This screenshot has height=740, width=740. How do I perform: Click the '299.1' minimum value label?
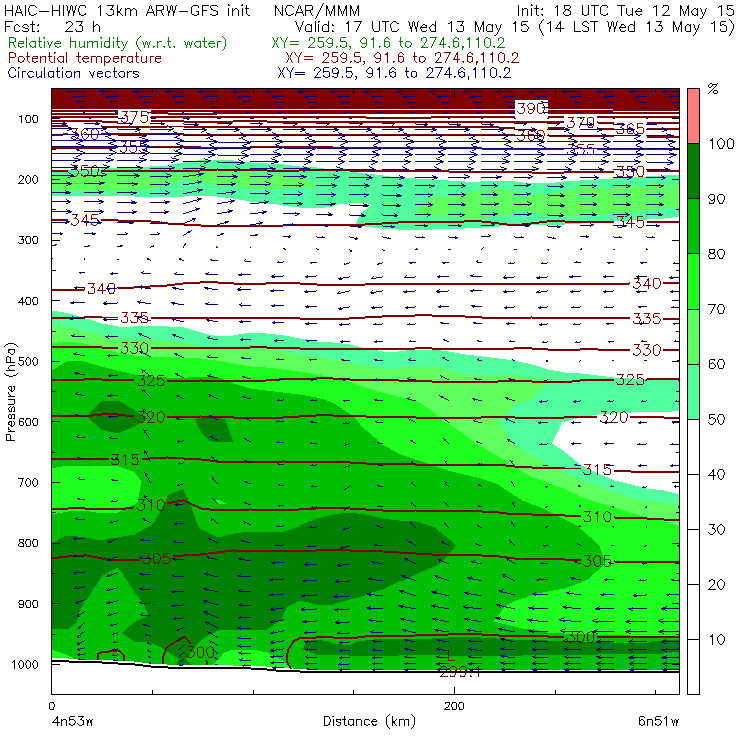[460, 672]
